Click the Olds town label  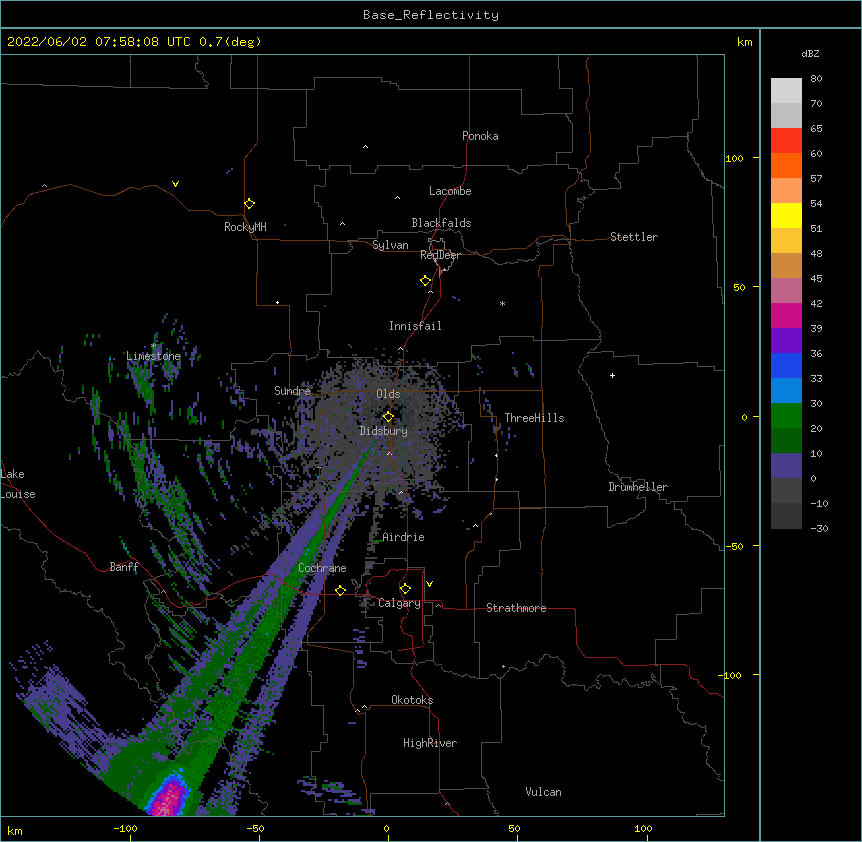click(x=388, y=394)
